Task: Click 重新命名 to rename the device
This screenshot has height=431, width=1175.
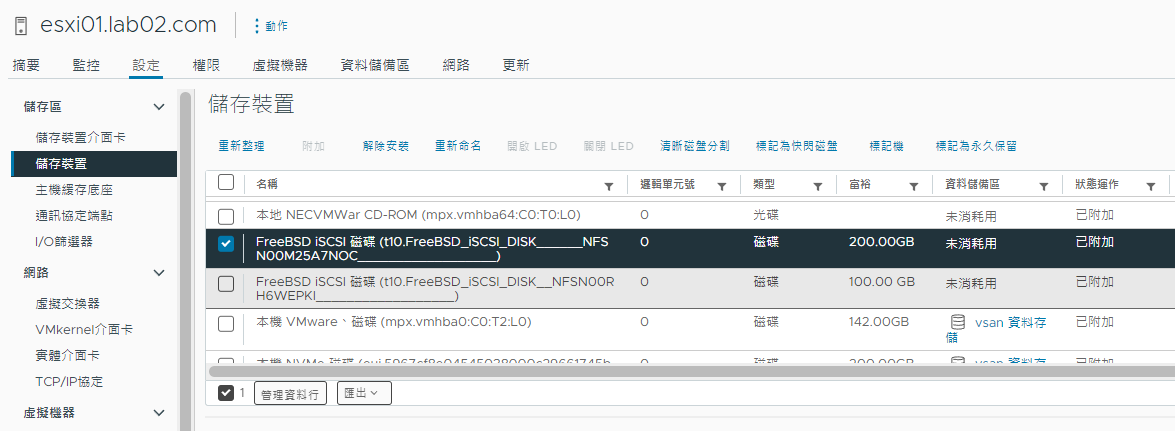Action: (x=458, y=146)
